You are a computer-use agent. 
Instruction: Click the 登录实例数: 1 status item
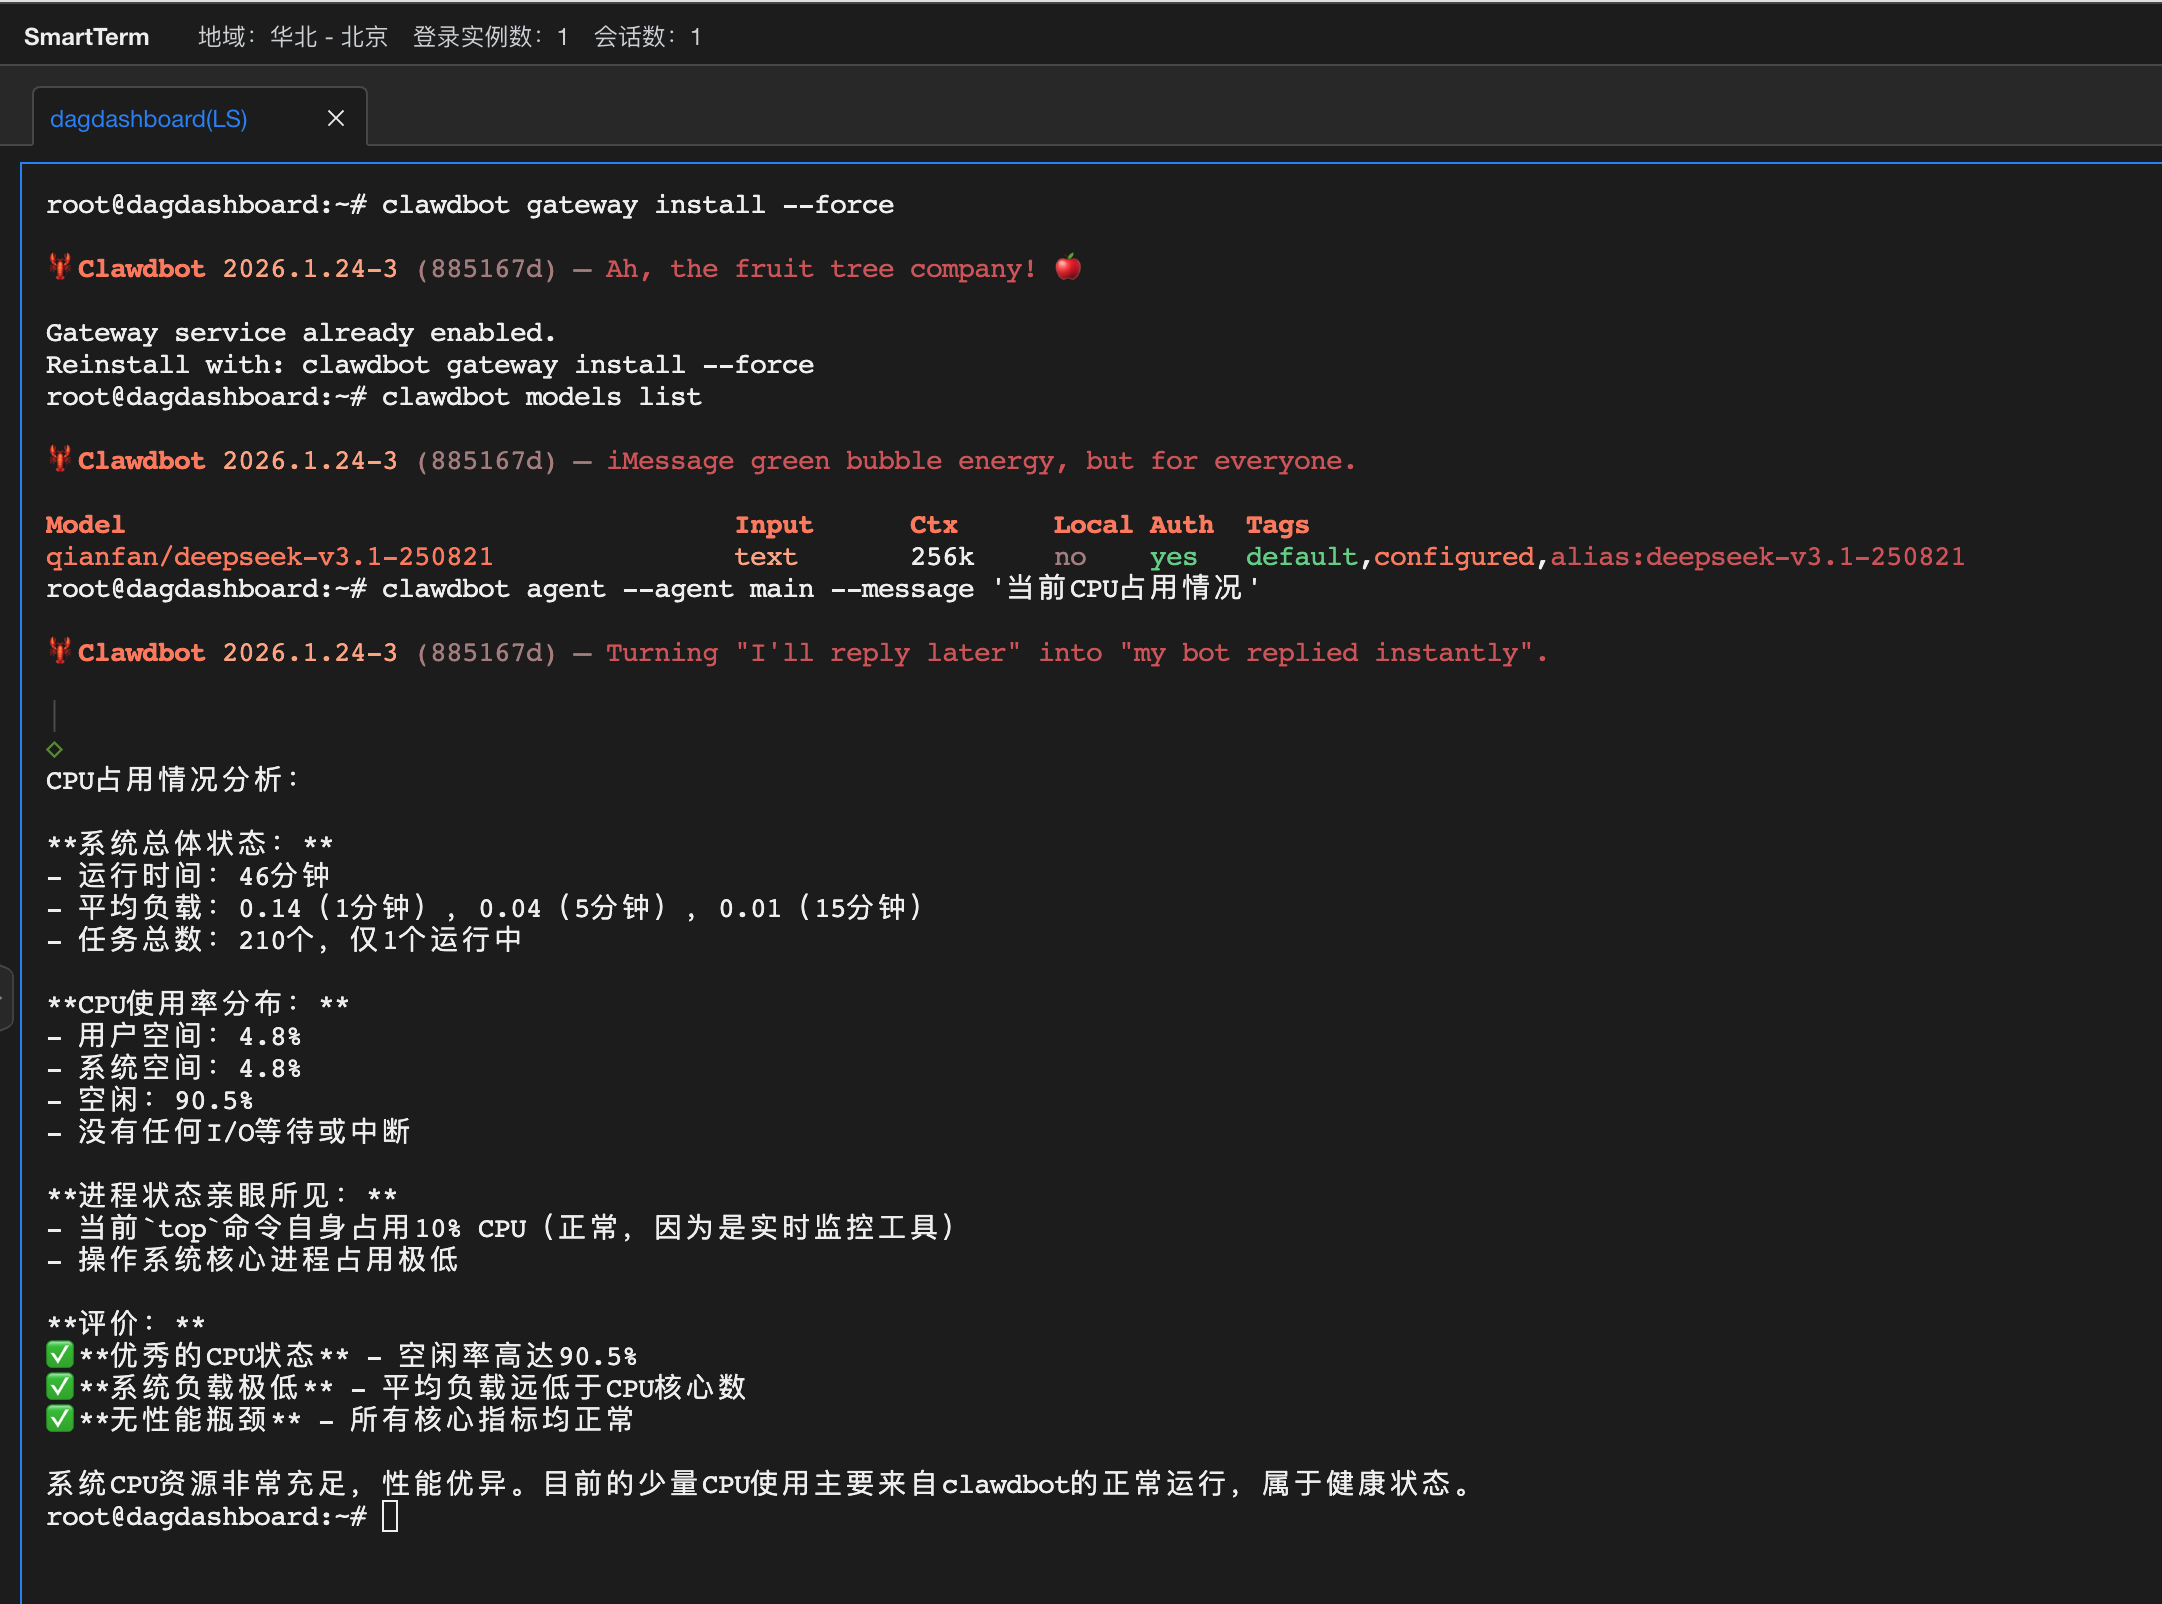tap(490, 37)
